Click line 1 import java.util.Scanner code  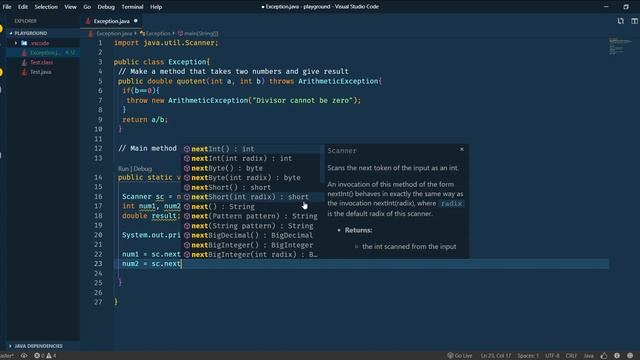166,43
